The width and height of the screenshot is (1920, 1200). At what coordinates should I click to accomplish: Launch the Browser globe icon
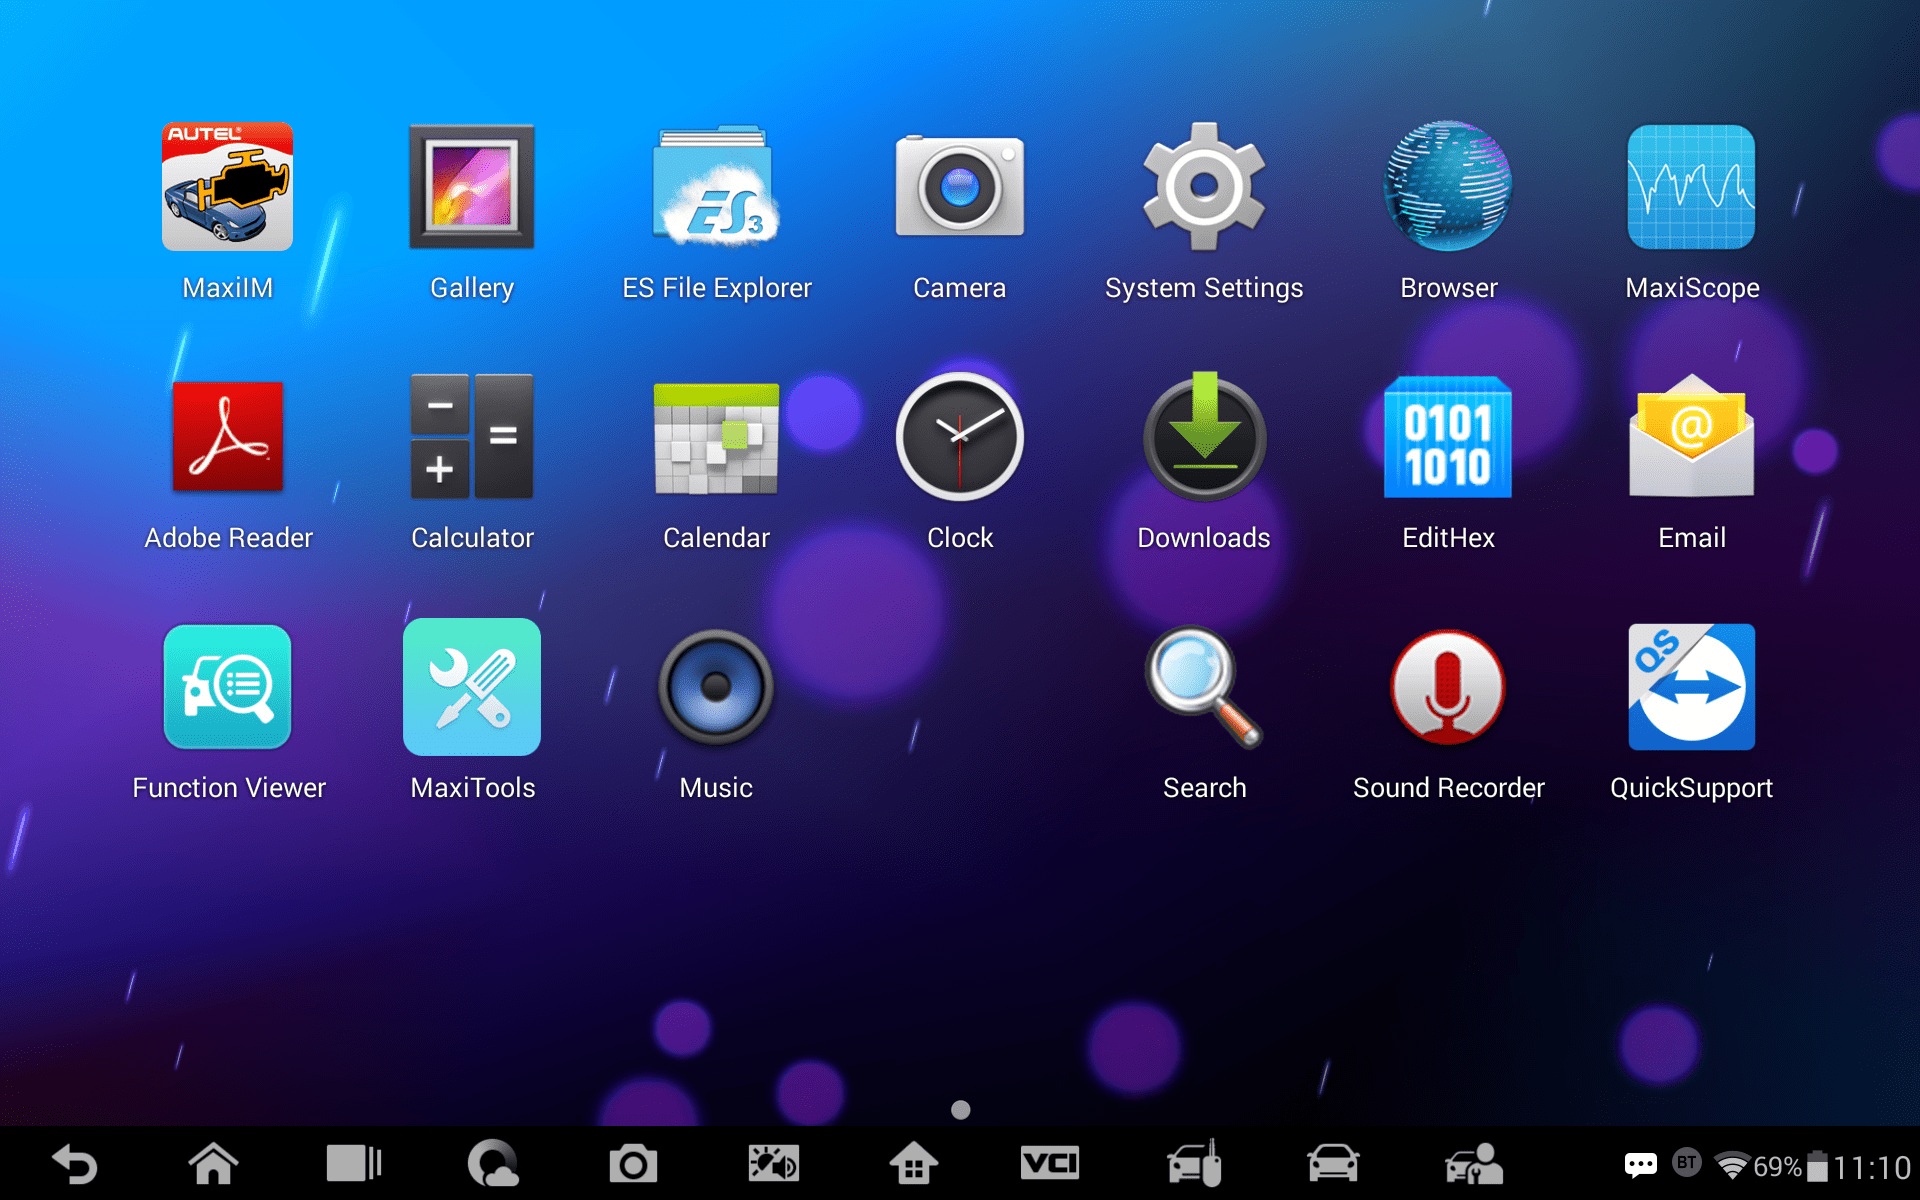click(1448, 187)
